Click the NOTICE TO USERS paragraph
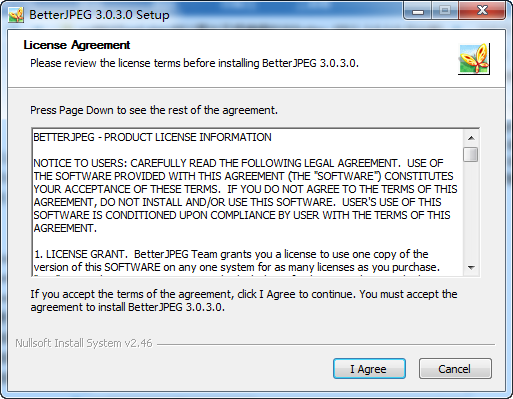The height and width of the screenshot is (399, 513). tap(245, 195)
